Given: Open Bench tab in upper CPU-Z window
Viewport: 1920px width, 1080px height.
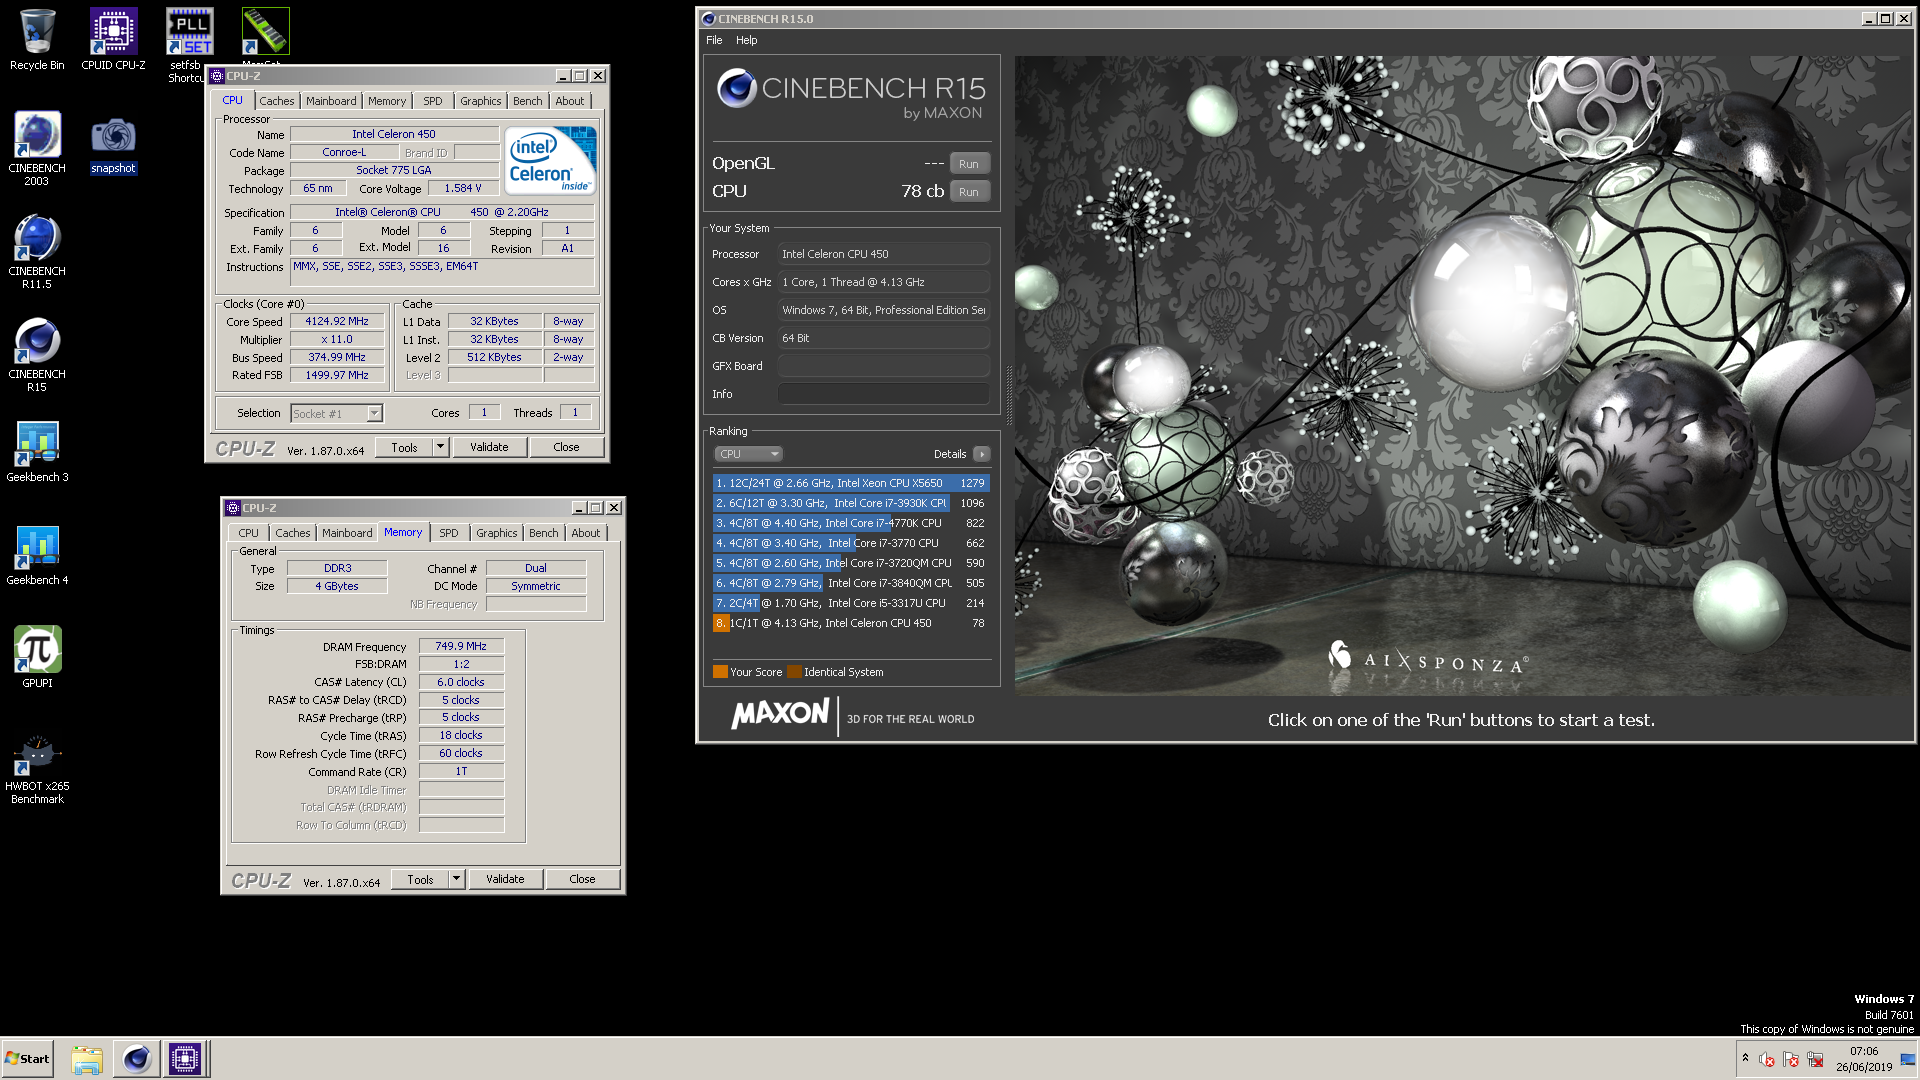Looking at the screenshot, I should [x=528, y=101].
